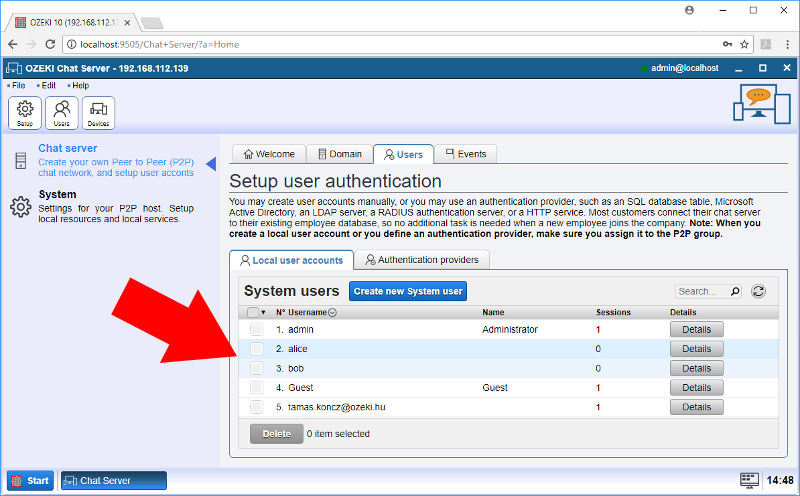Reload the page with the browser refresh icon
This screenshot has height=496, width=800.
50,44
